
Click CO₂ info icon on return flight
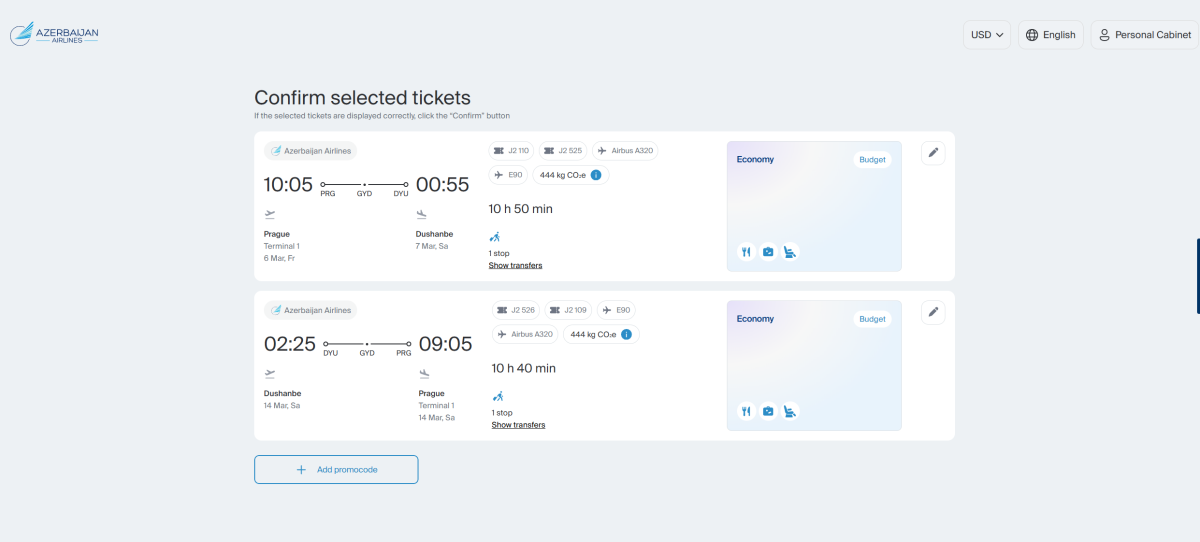coord(626,334)
